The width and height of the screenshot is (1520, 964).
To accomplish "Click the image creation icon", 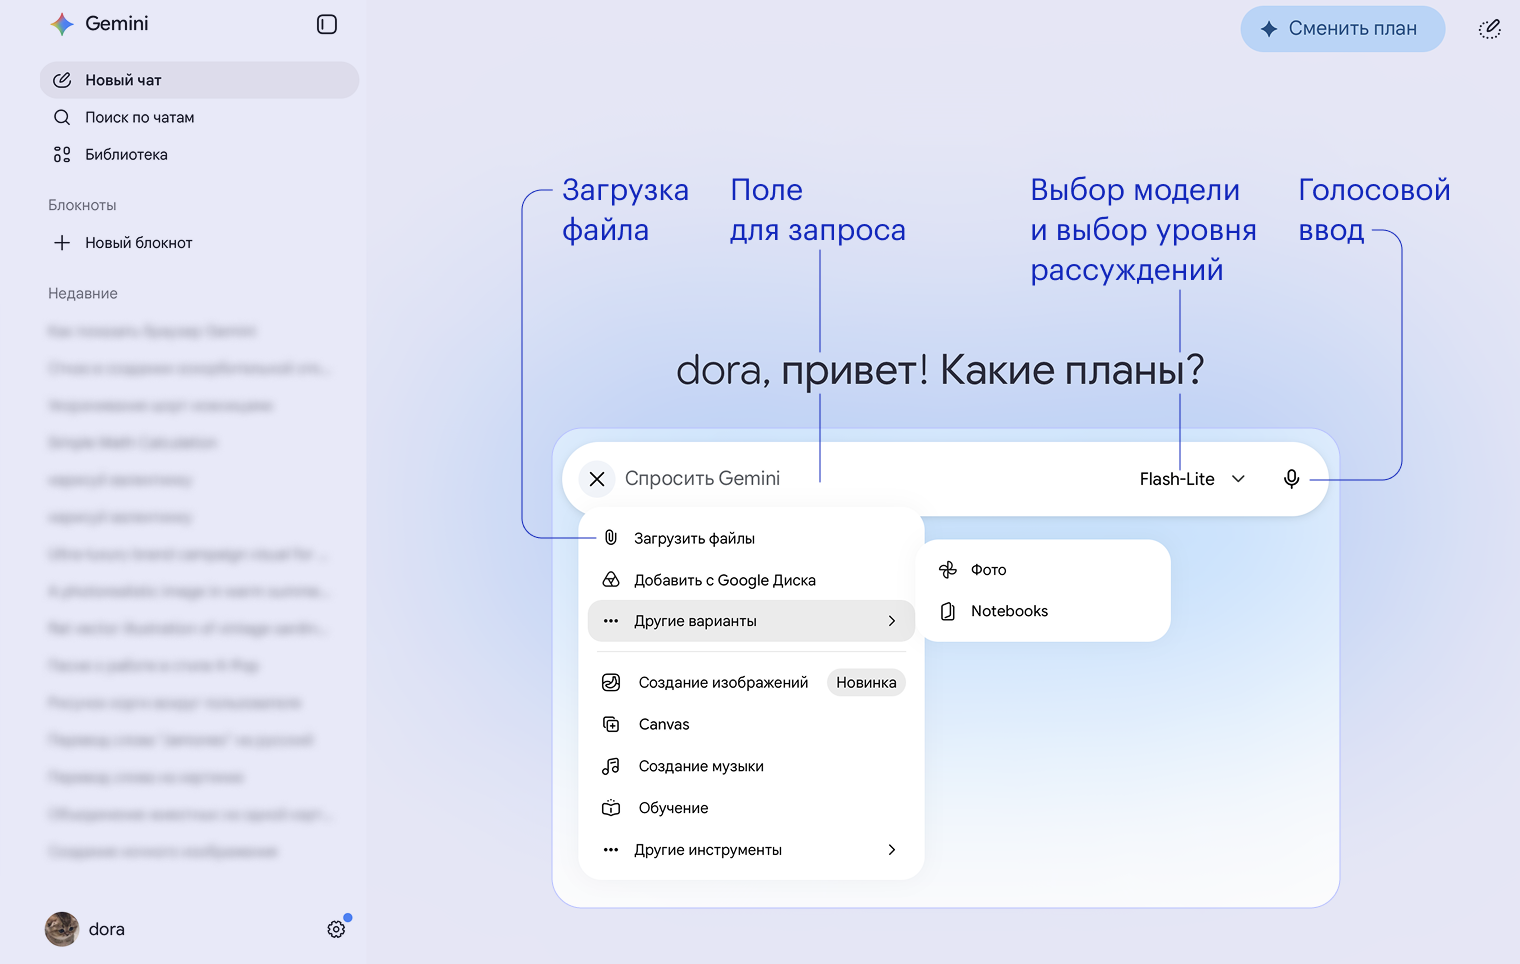I will click(x=611, y=683).
